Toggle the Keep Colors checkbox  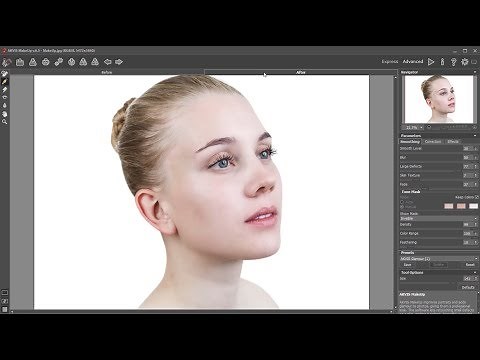click(x=477, y=197)
